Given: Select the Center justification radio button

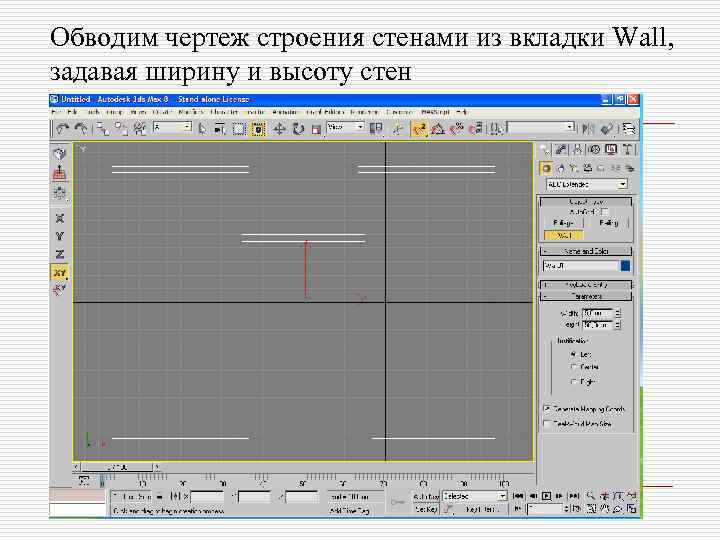Looking at the screenshot, I should pyautogui.click(x=573, y=367).
